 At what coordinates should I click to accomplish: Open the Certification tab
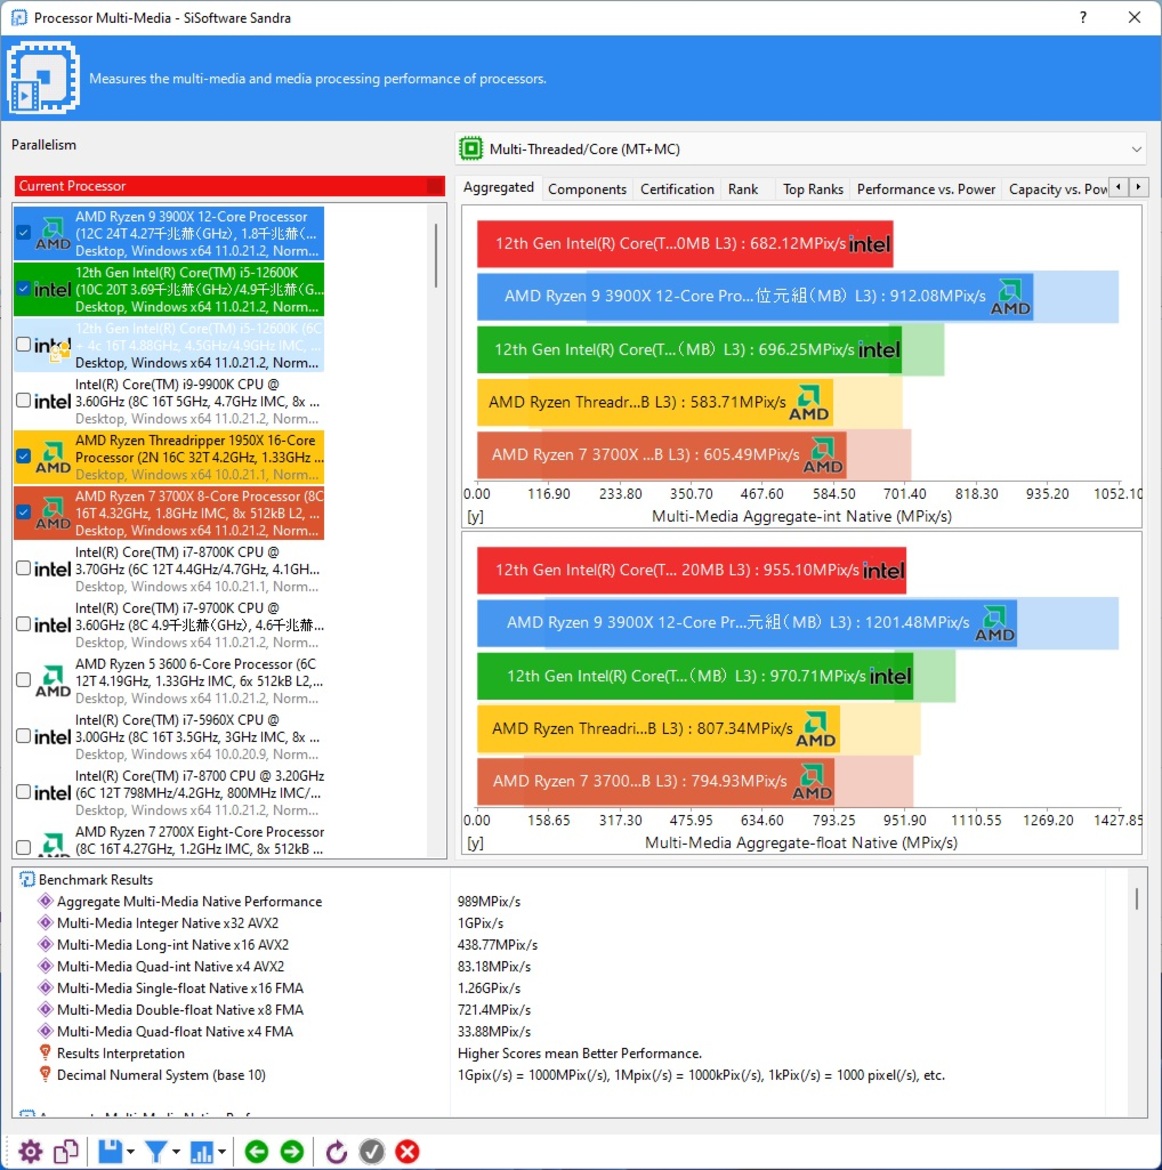pyautogui.click(x=677, y=190)
